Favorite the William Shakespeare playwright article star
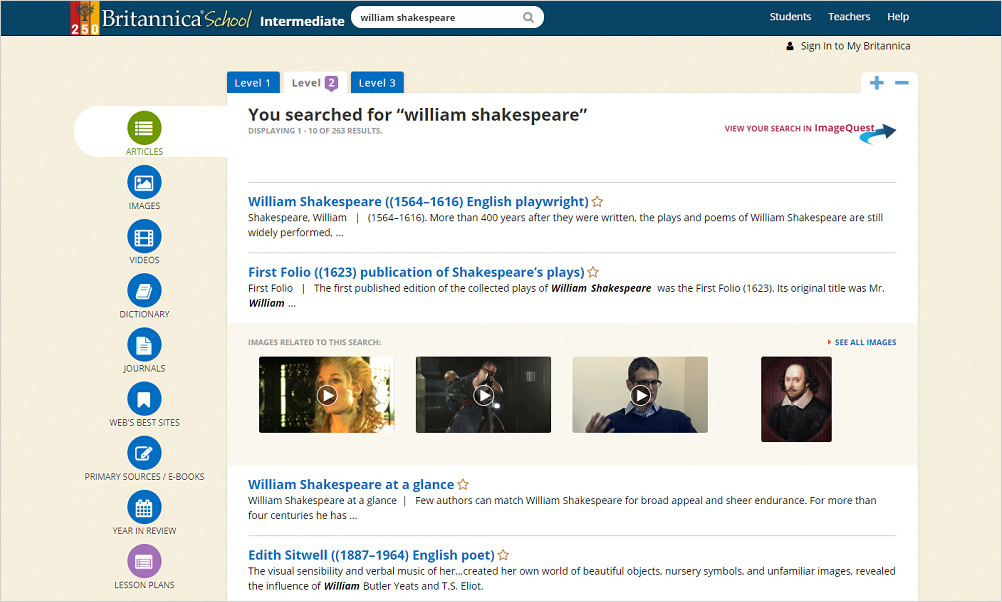Screen dimensions: 1002x602 click(597, 202)
